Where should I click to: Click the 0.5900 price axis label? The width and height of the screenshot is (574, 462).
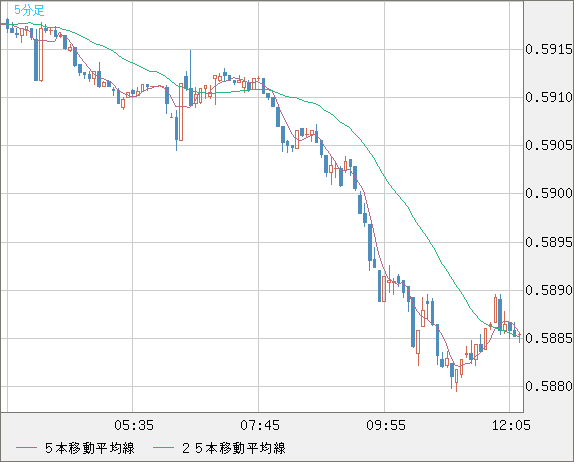pos(549,193)
